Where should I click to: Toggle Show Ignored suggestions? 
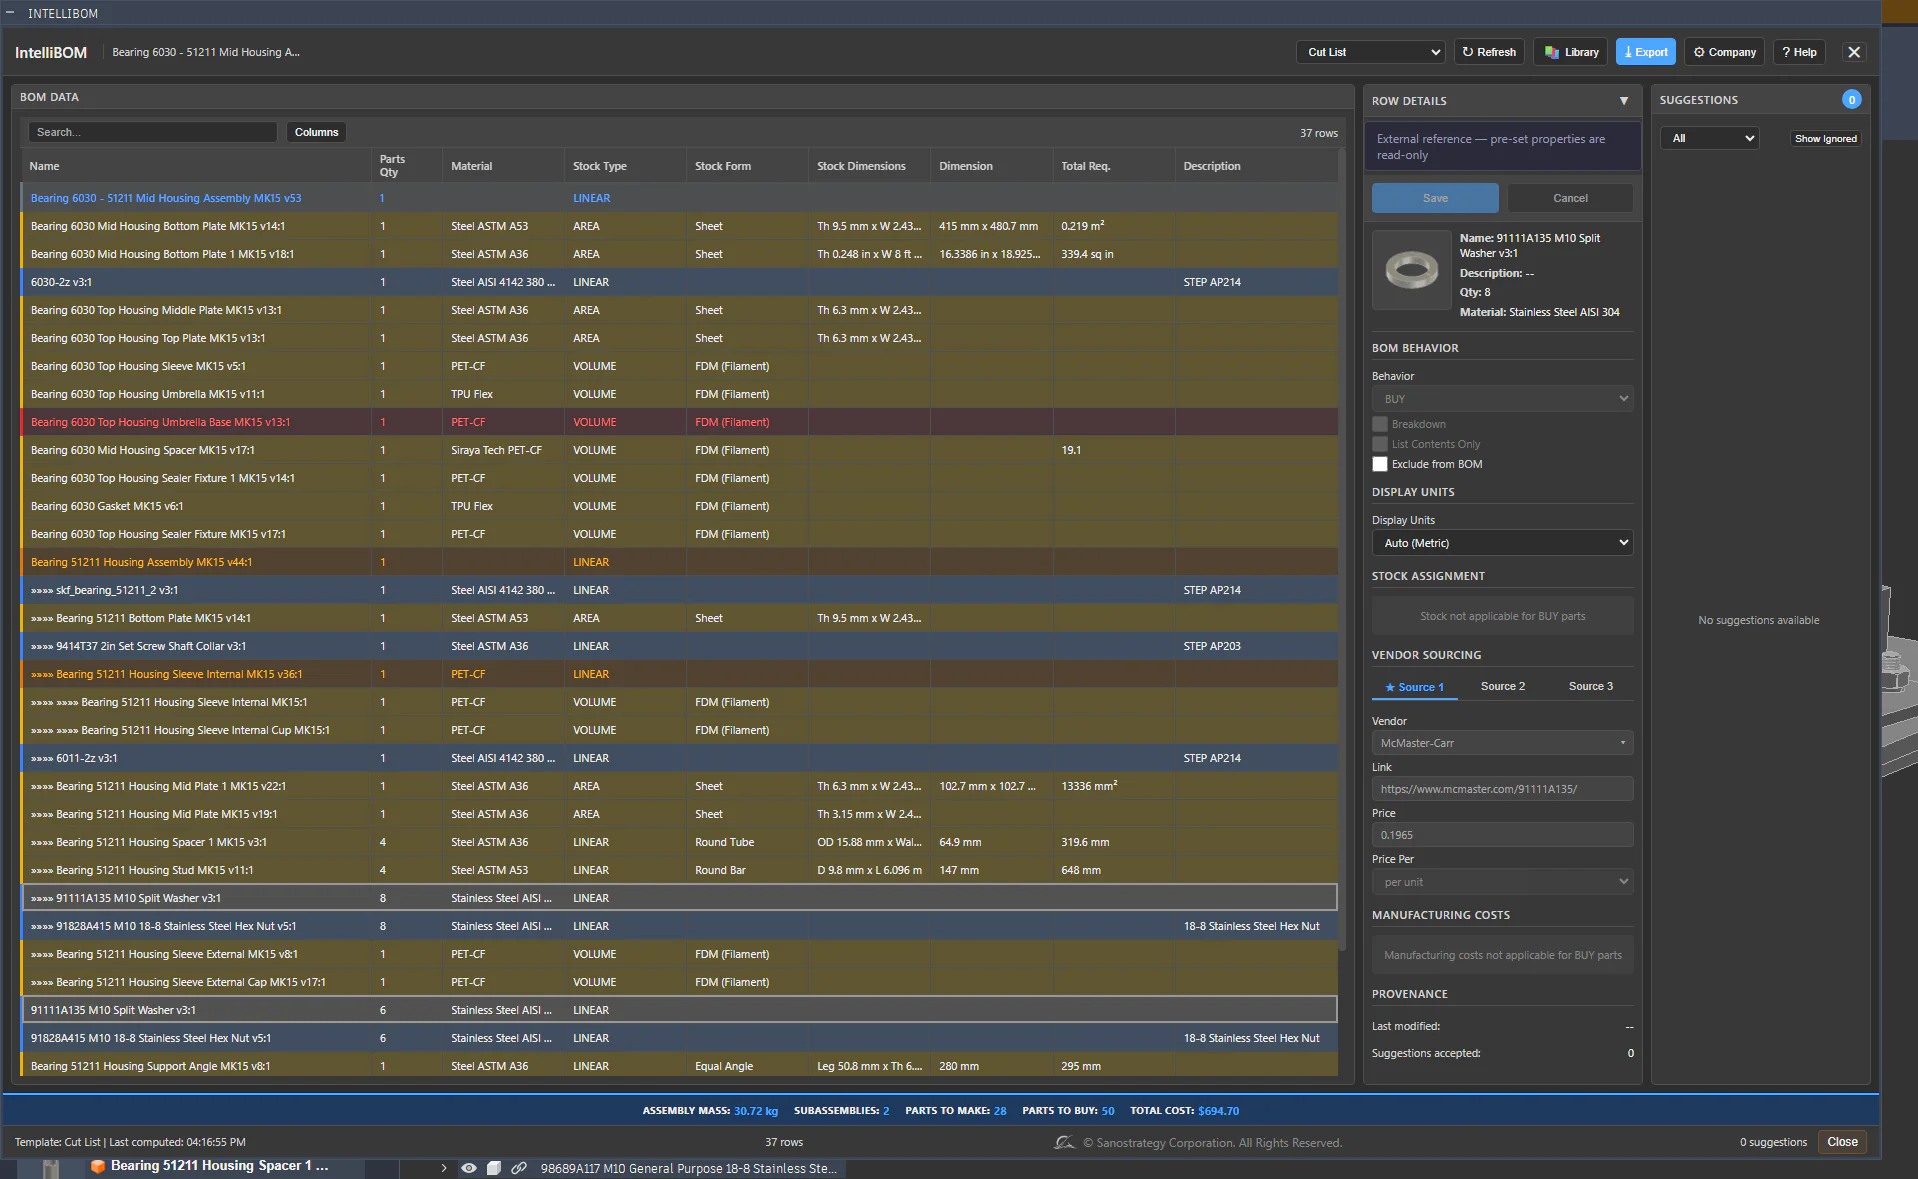click(1825, 139)
